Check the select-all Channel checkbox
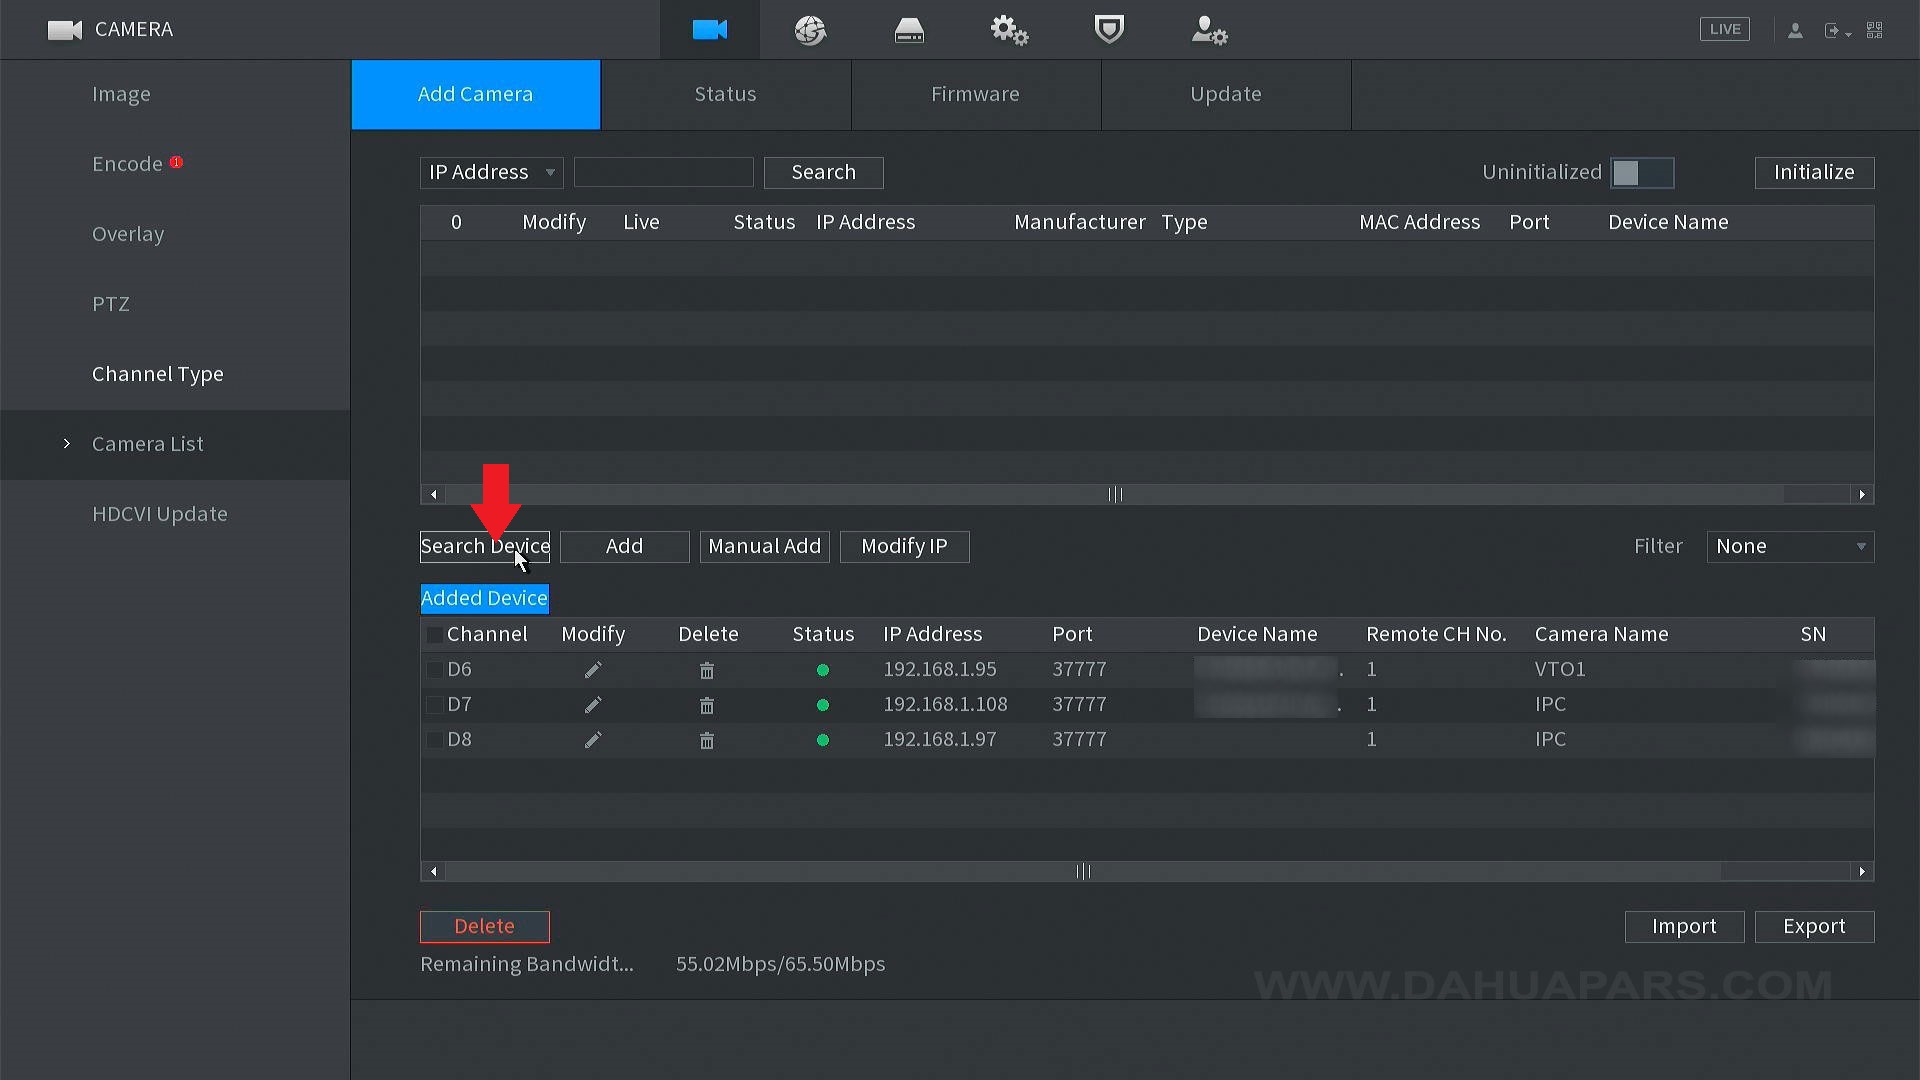This screenshot has height=1080, width=1920. pos(434,635)
